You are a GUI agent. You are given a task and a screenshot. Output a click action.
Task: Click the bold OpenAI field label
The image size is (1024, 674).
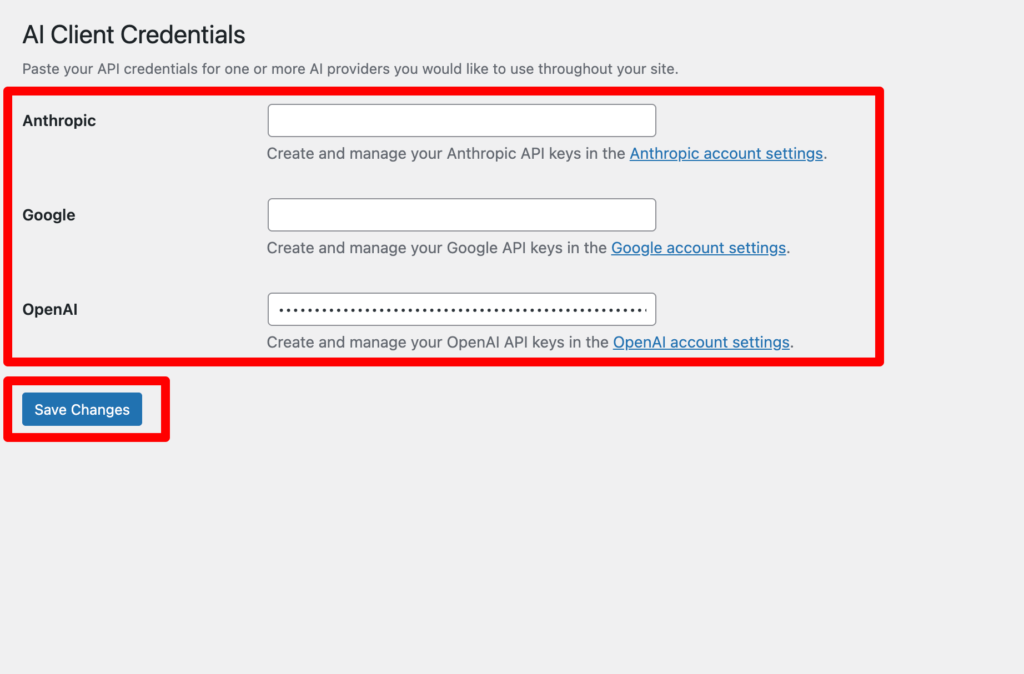[50, 310]
